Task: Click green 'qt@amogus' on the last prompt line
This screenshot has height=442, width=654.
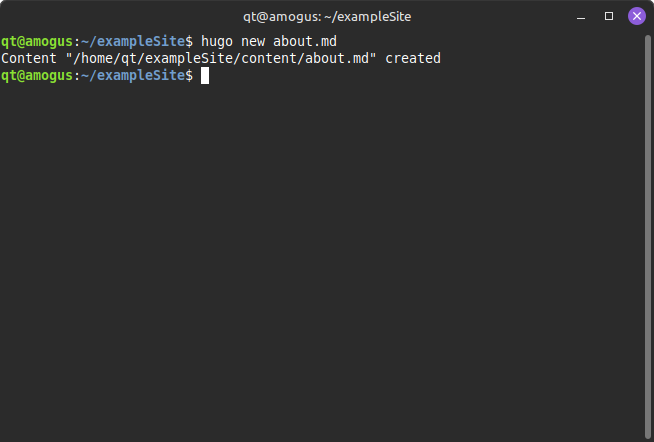Action: (x=37, y=76)
